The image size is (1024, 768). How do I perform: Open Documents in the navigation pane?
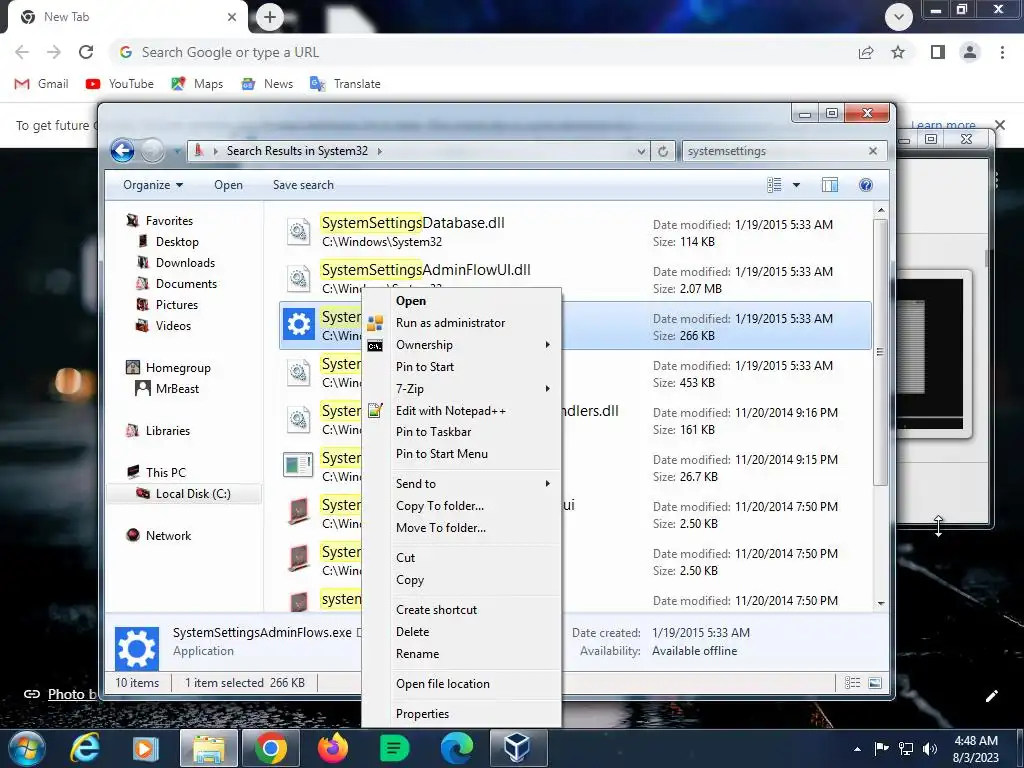point(186,283)
